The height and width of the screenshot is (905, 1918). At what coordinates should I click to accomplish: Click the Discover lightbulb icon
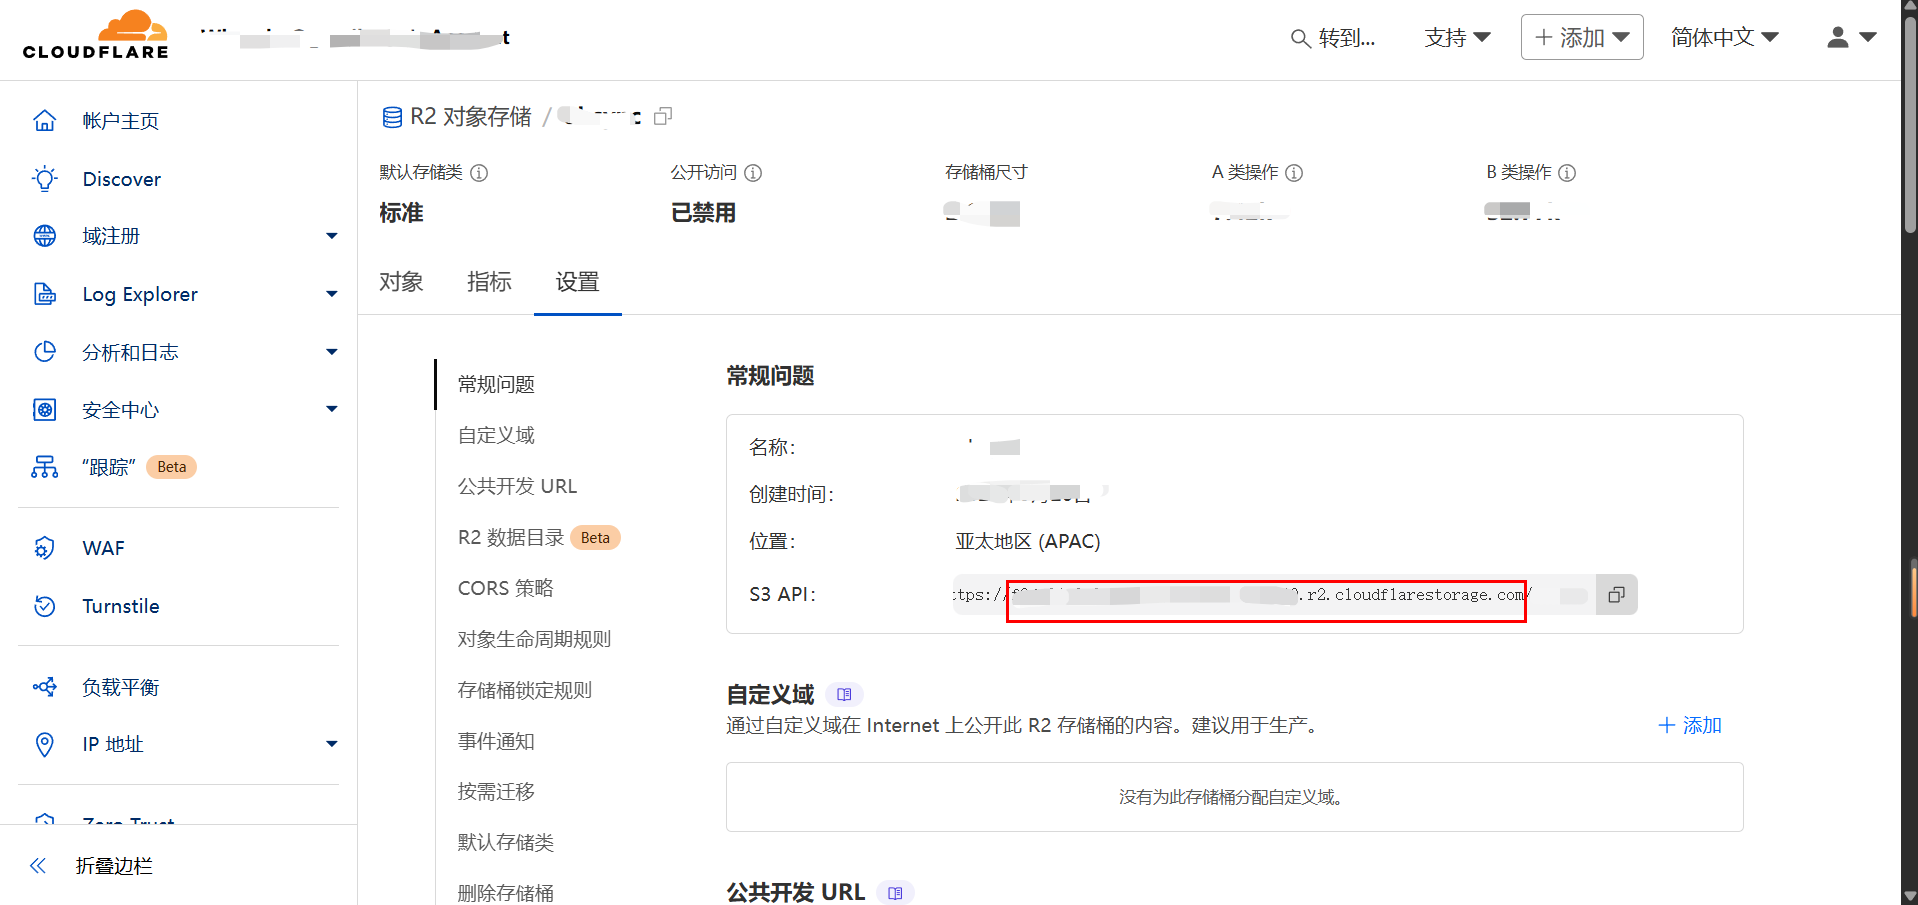point(45,179)
